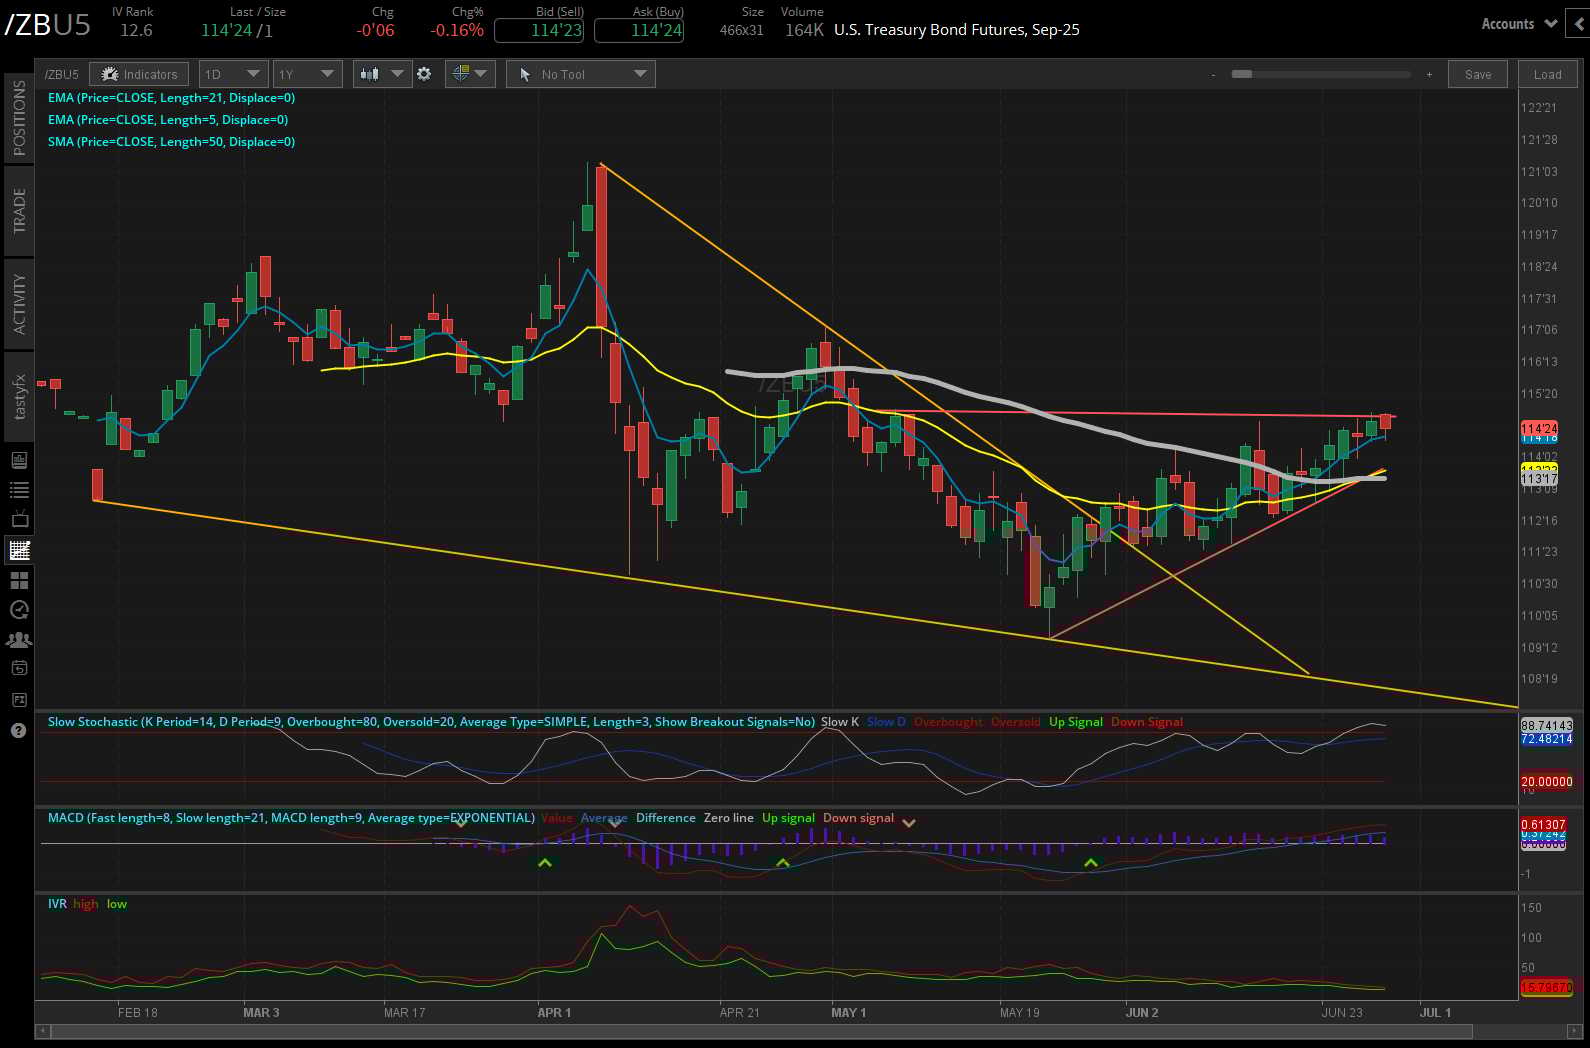This screenshot has height=1048, width=1590.
Task: Click the Ask (Buy) 114'24 price box
Action: (x=639, y=30)
